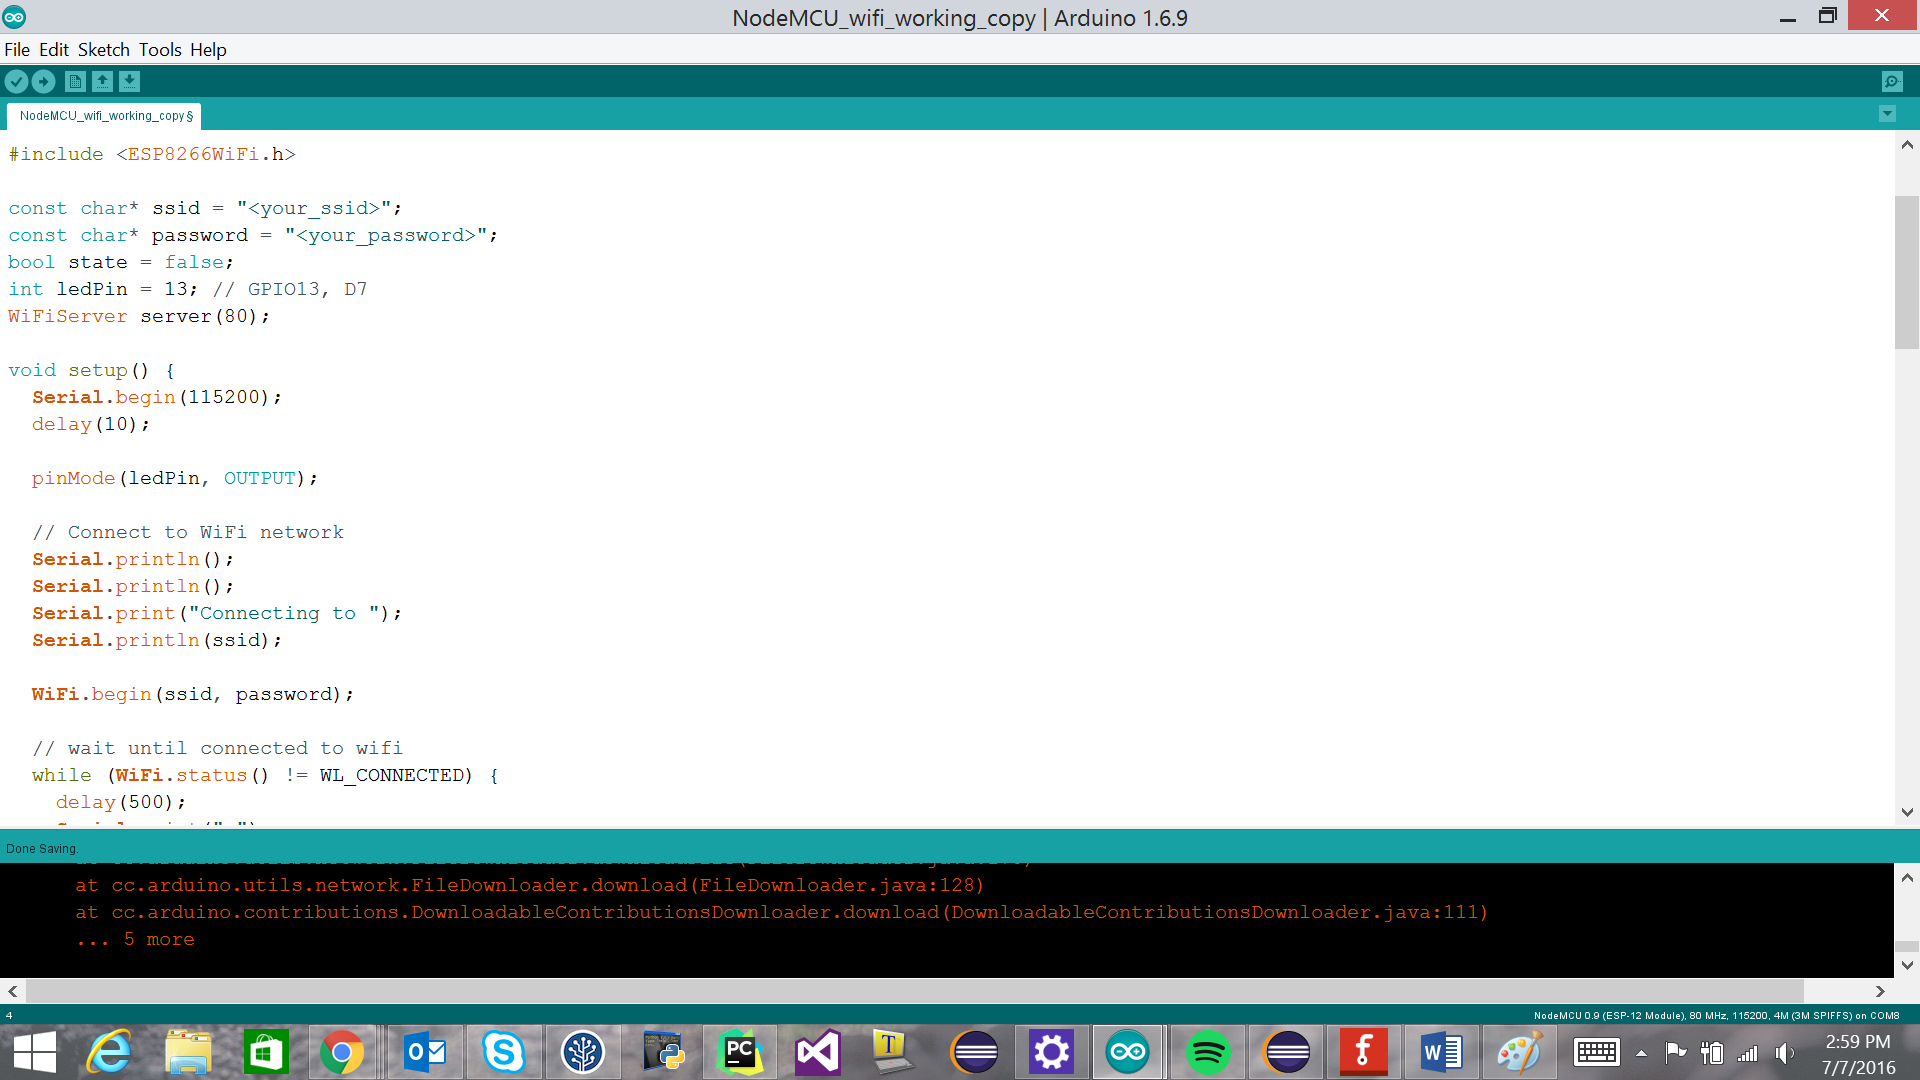This screenshot has height=1080, width=1920.
Task: Open Spotify from the taskbar
Action: click(x=1207, y=1052)
